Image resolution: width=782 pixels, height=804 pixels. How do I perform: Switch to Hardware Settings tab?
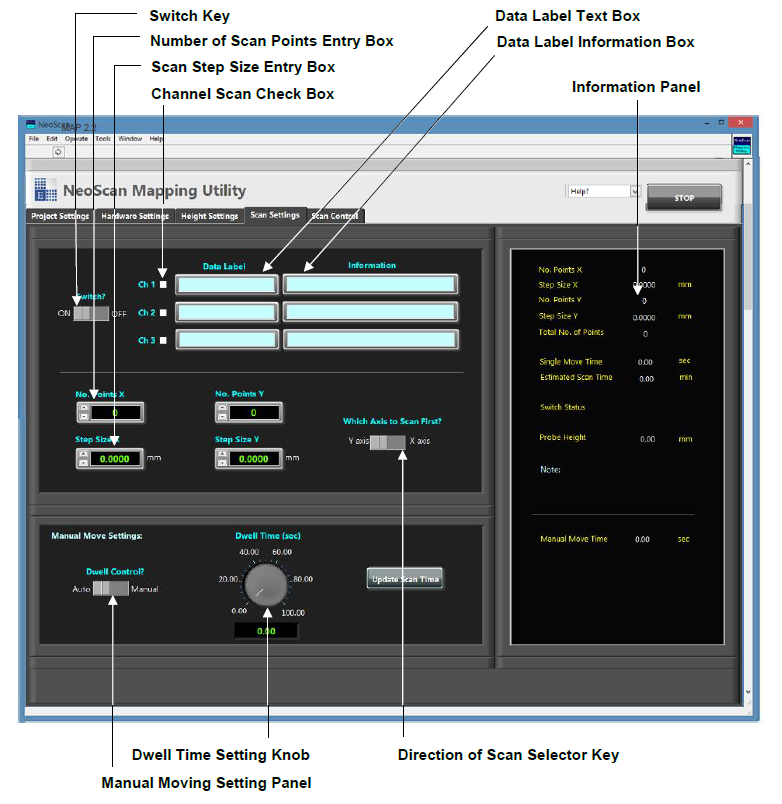click(x=135, y=216)
